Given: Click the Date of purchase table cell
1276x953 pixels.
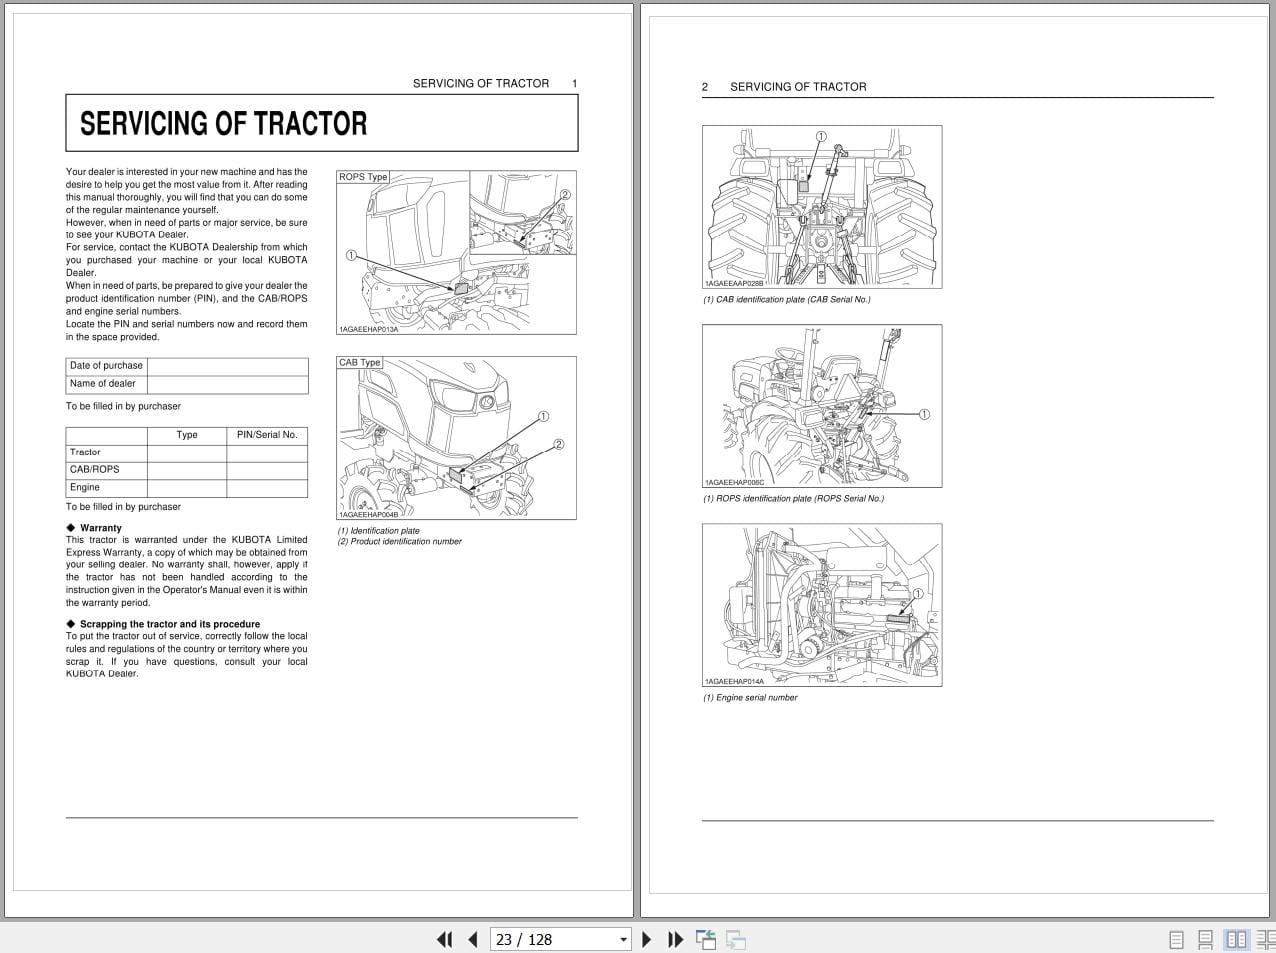Looking at the screenshot, I should (x=106, y=366).
